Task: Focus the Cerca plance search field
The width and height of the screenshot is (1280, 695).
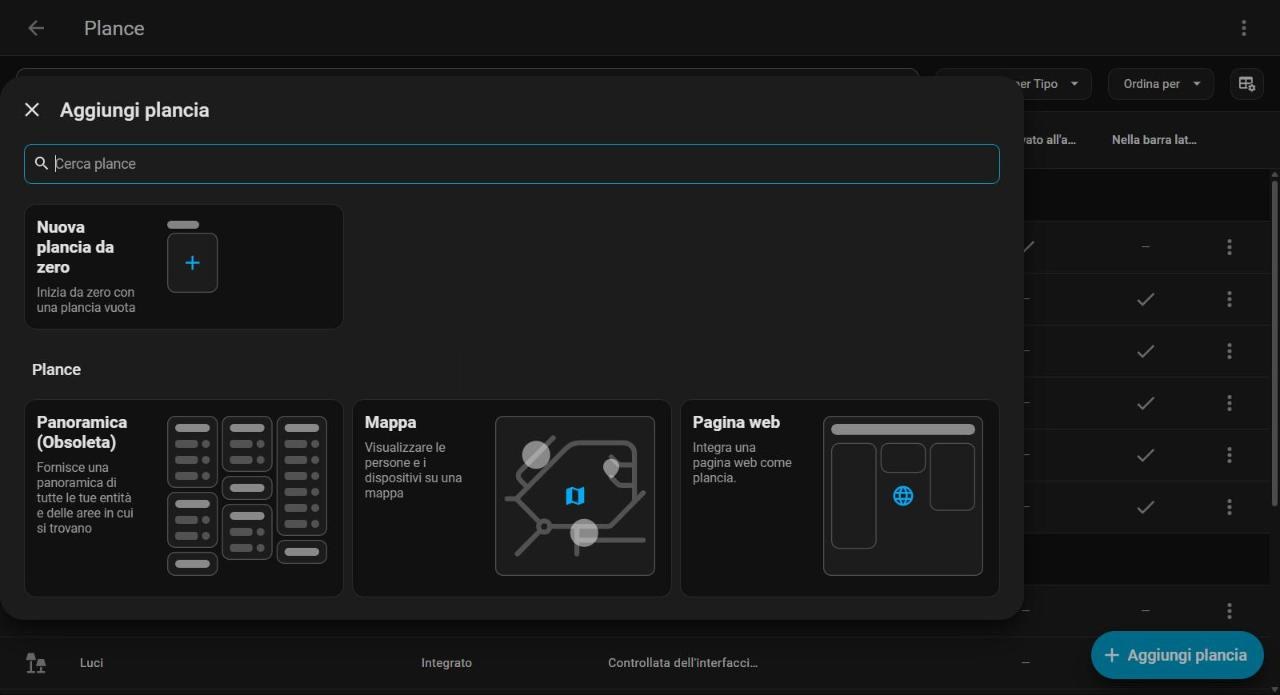Action: point(512,164)
